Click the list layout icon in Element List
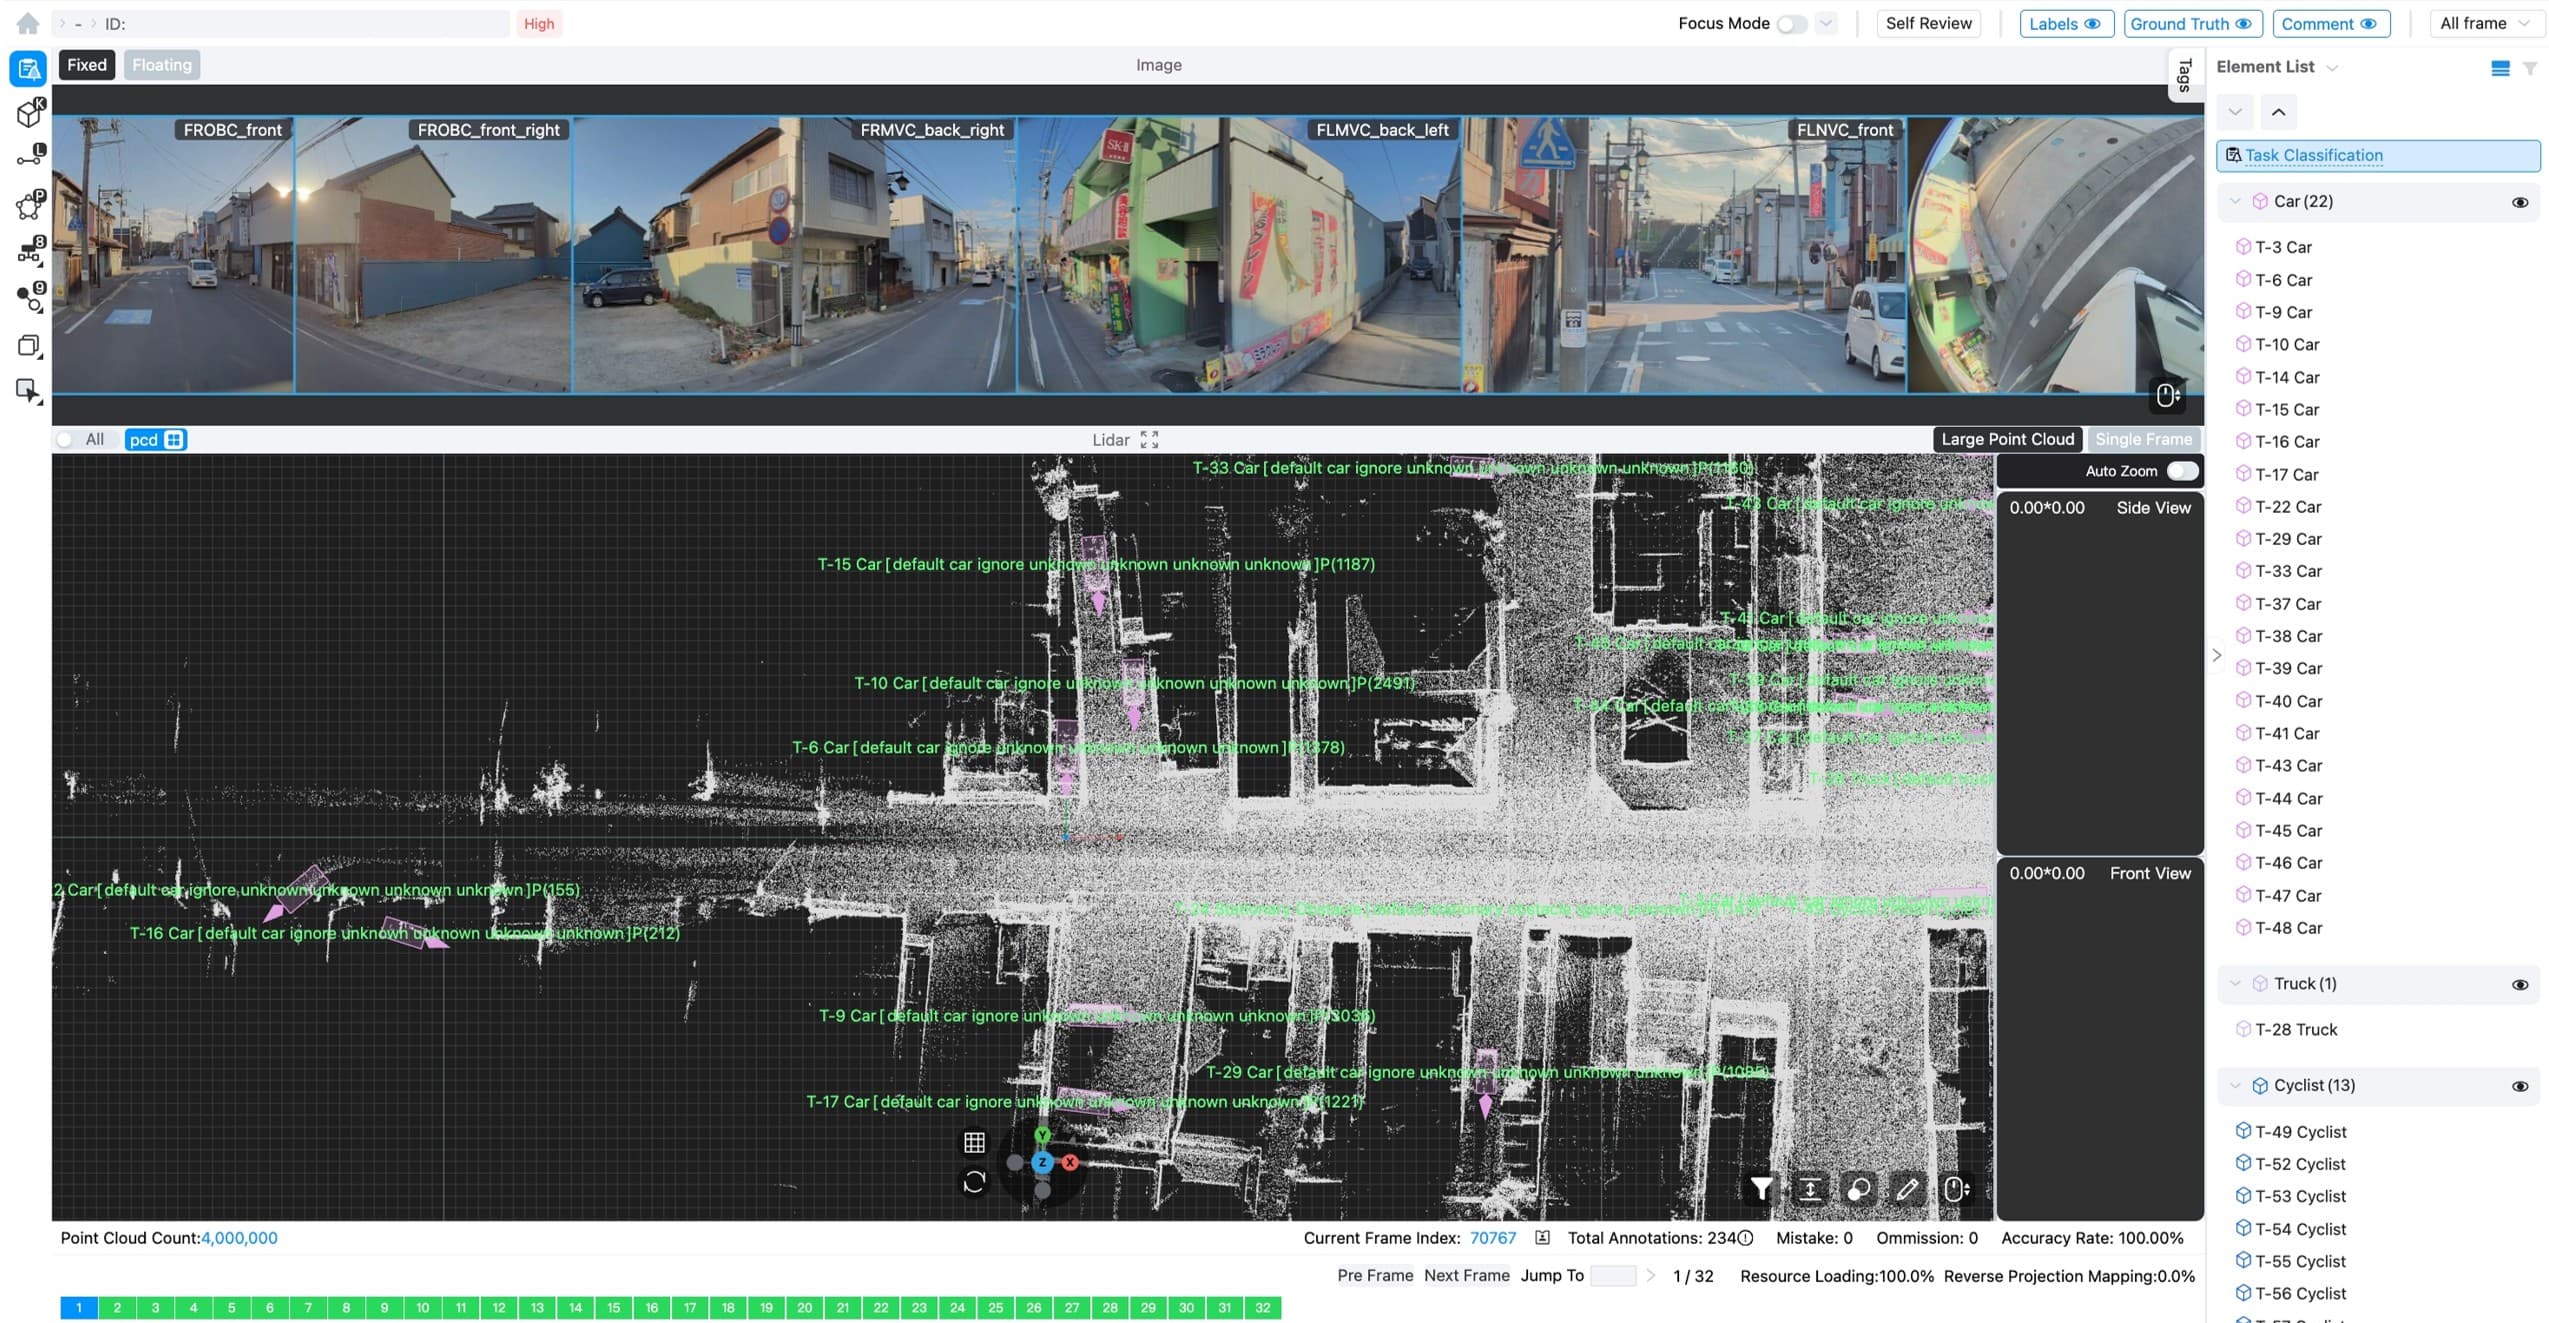 click(x=2499, y=68)
